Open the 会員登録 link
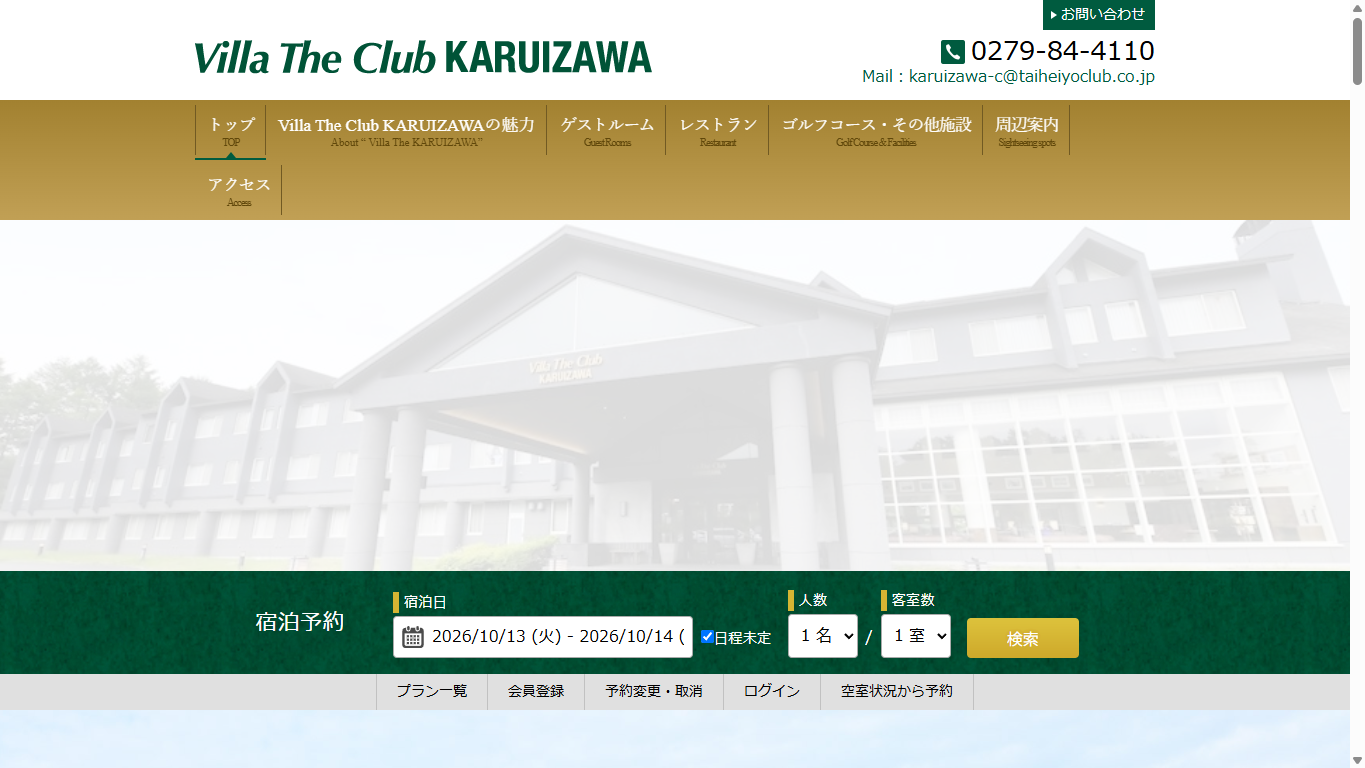The image size is (1365, 768). (x=536, y=692)
